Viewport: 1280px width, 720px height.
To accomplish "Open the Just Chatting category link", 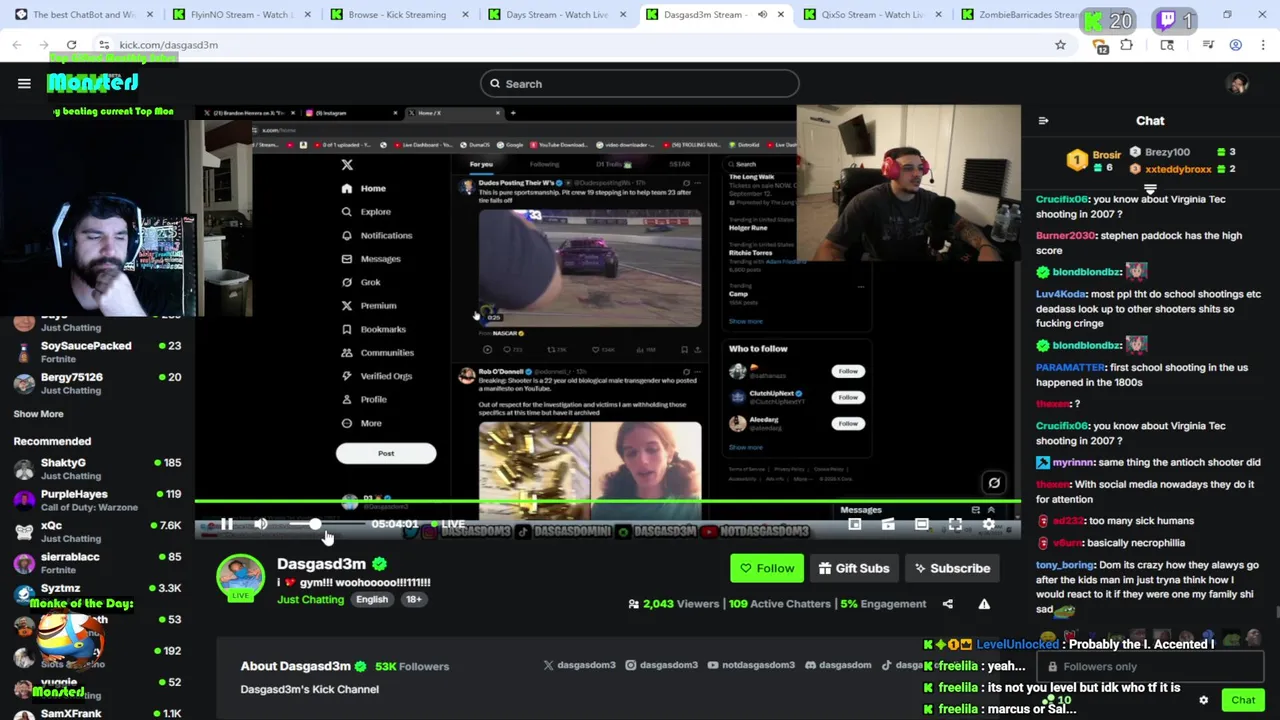I will (x=310, y=599).
